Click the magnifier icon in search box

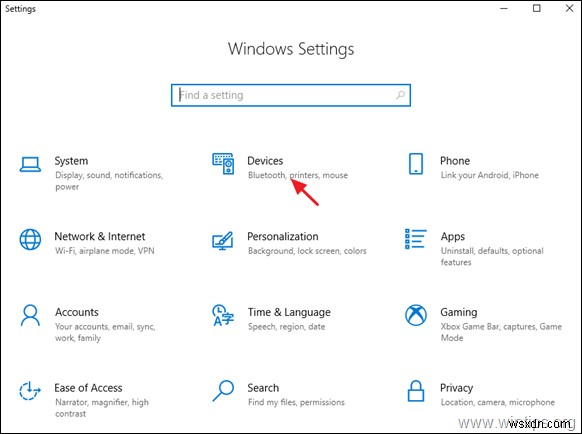pos(400,95)
